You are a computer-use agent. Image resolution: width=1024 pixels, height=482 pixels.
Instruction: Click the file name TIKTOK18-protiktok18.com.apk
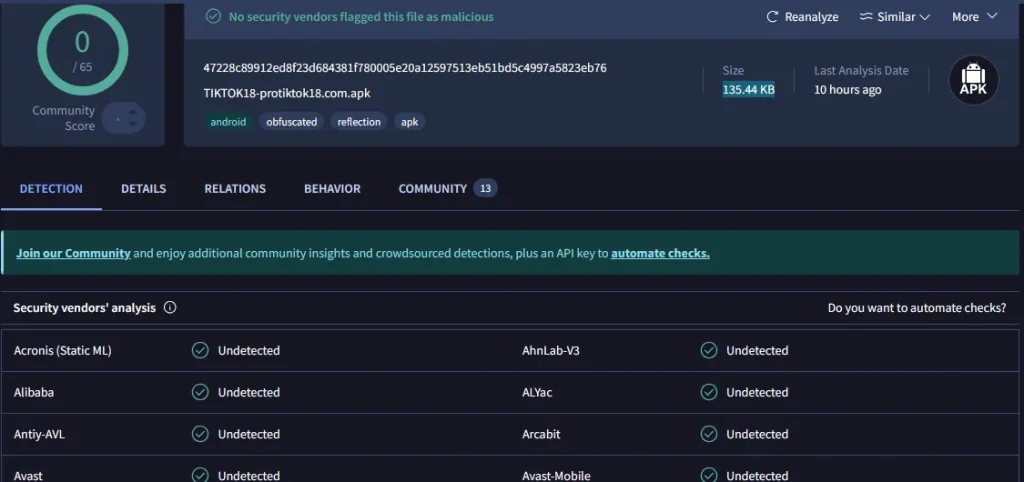tap(287, 93)
